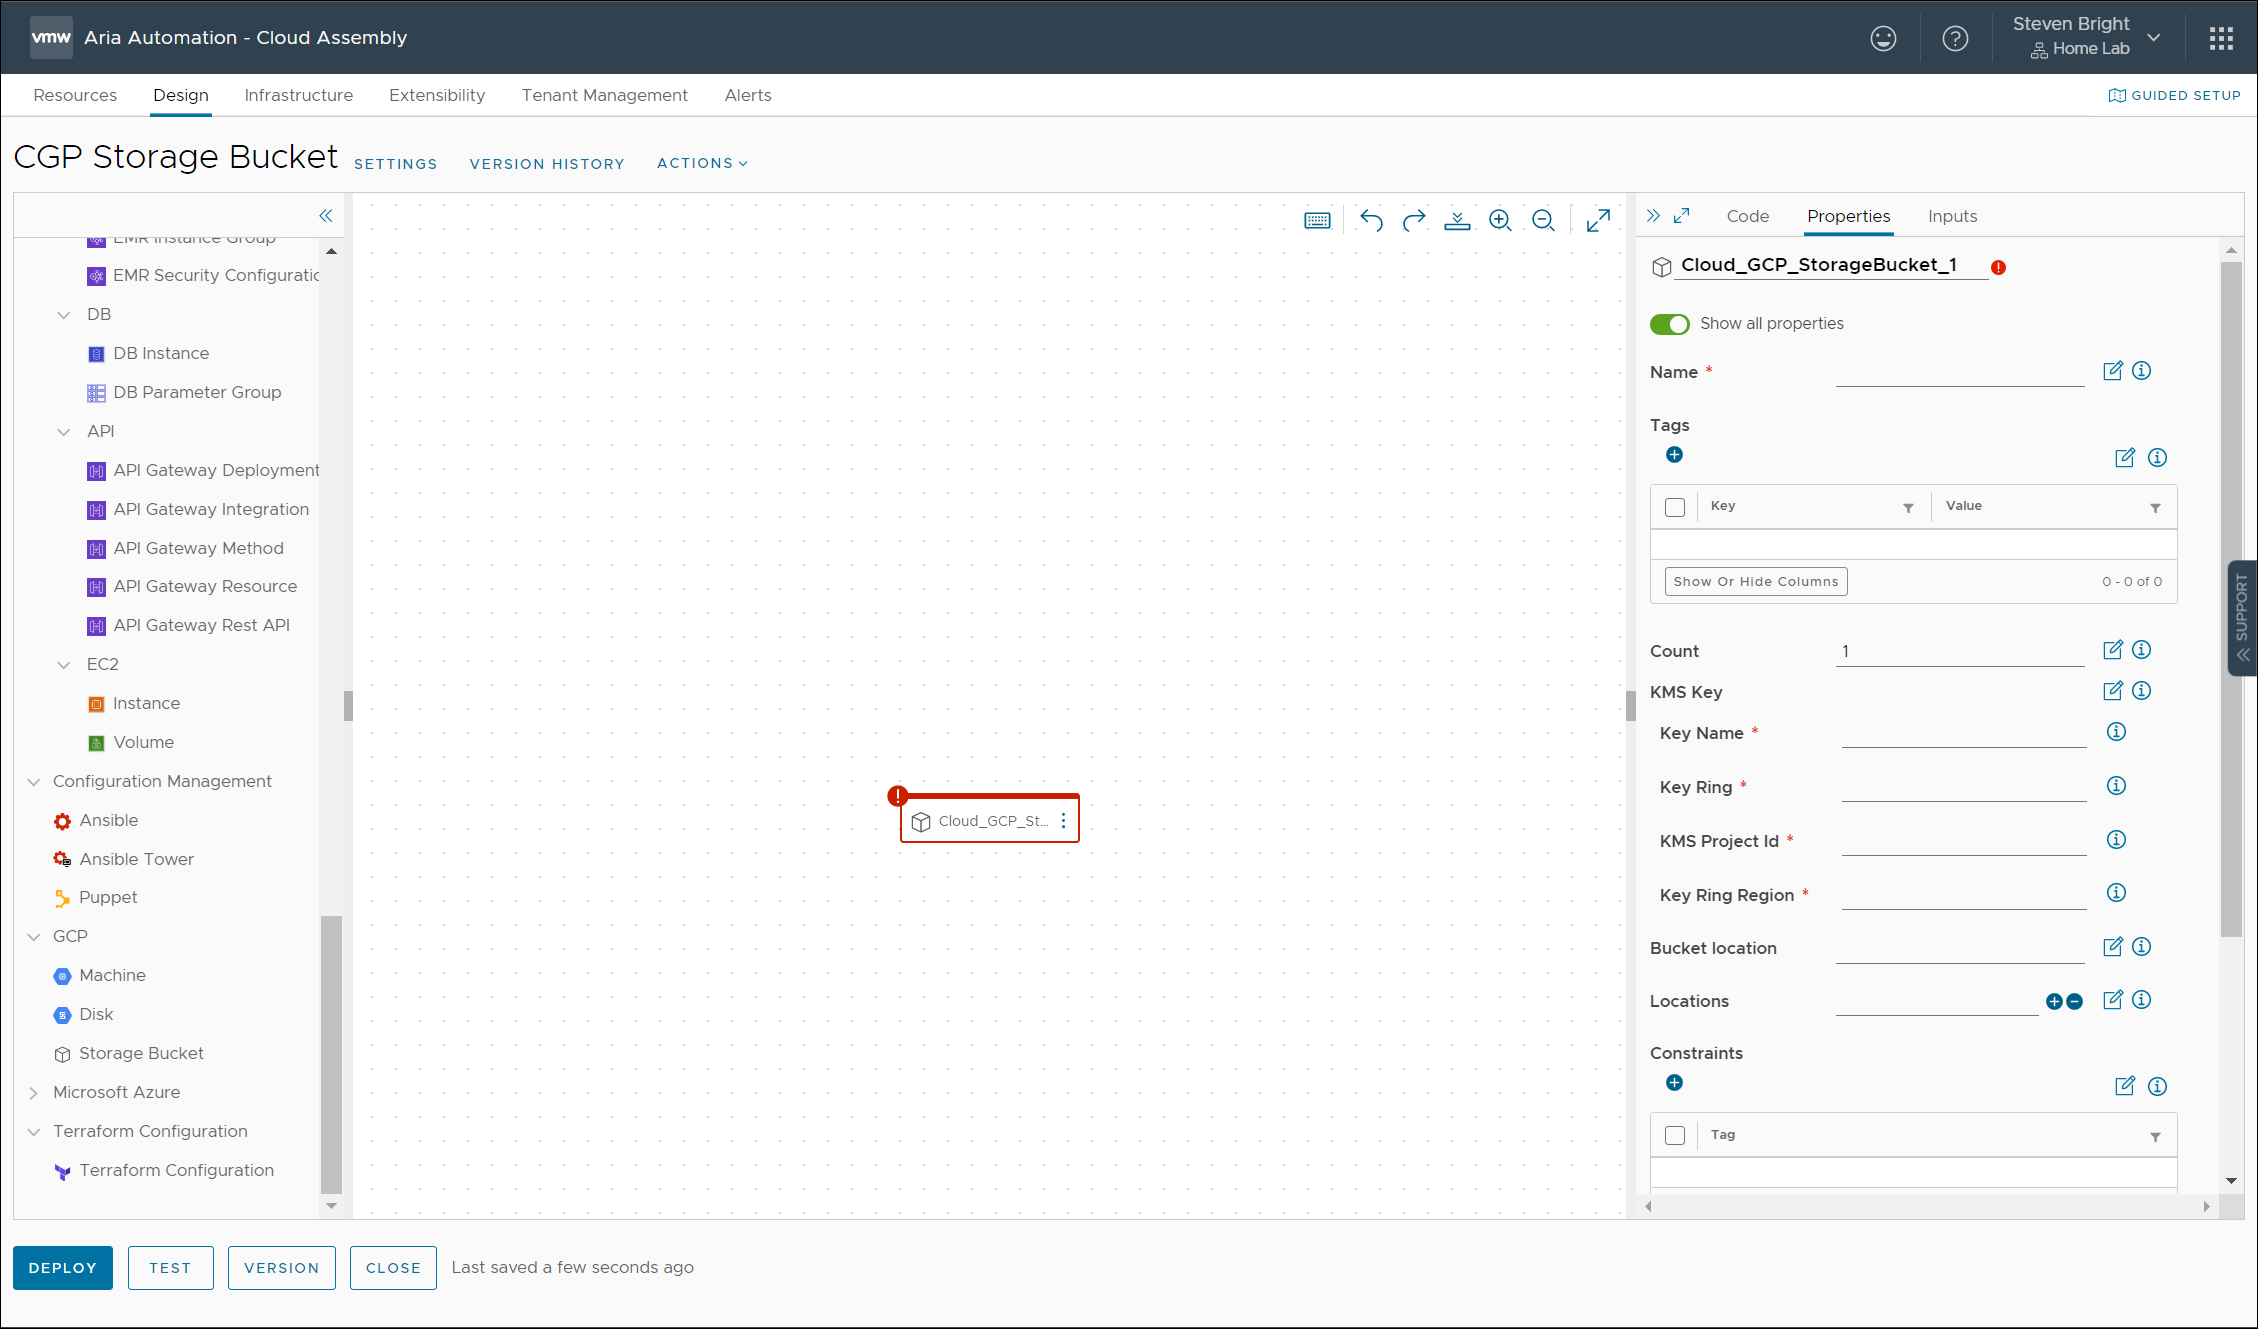This screenshot has height=1329, width=2258.
Task: Toggle Show all properties switch
Action: 1669,324
